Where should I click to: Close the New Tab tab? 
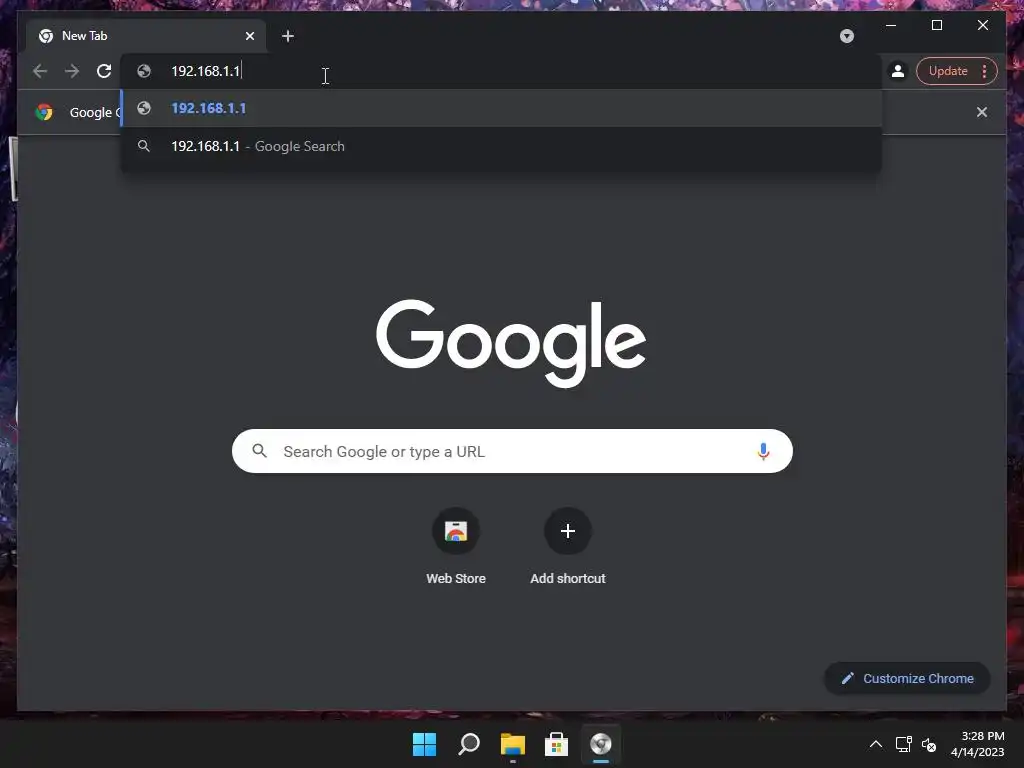(x=249, y=36)
